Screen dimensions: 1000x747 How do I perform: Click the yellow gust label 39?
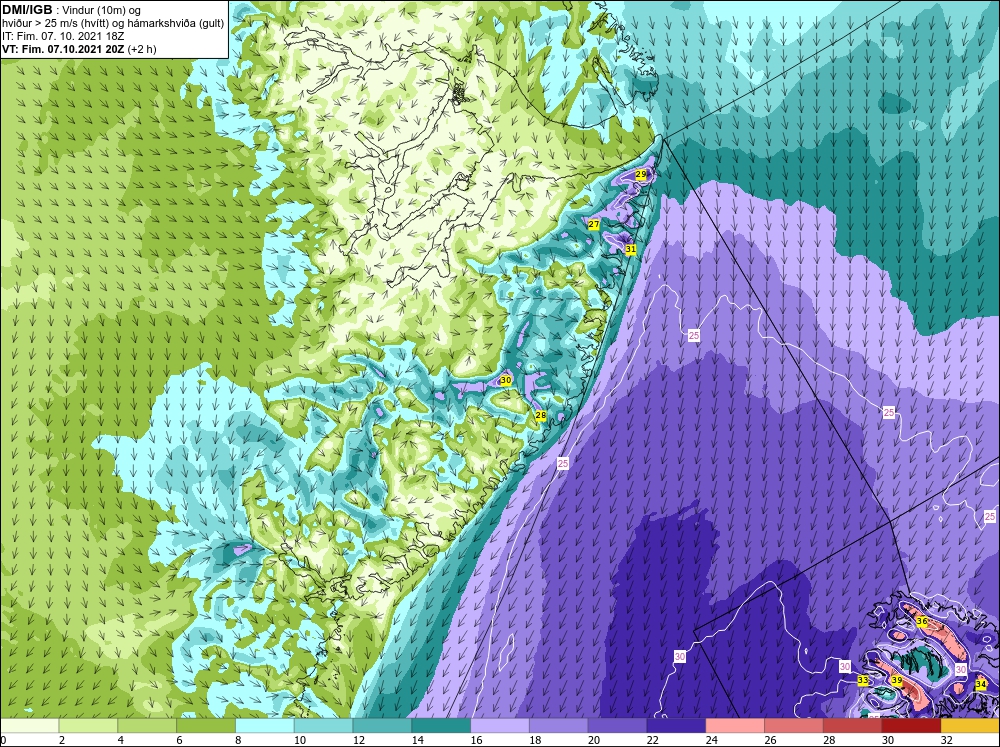pos(897,681)
